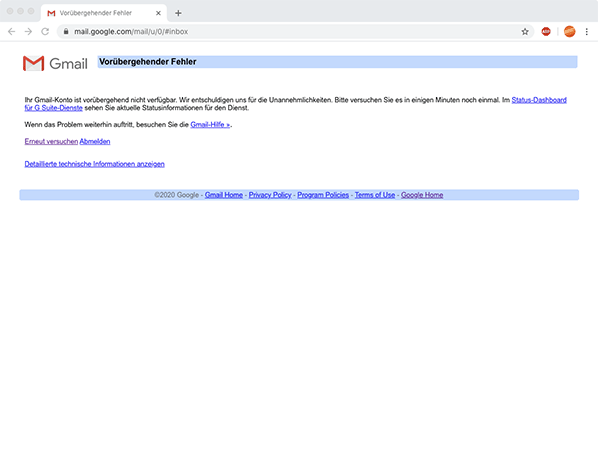Open the Terms of Use footer link
Viewport: 598px width, 458px height.
pyautogui.click(x=375, y=195)
